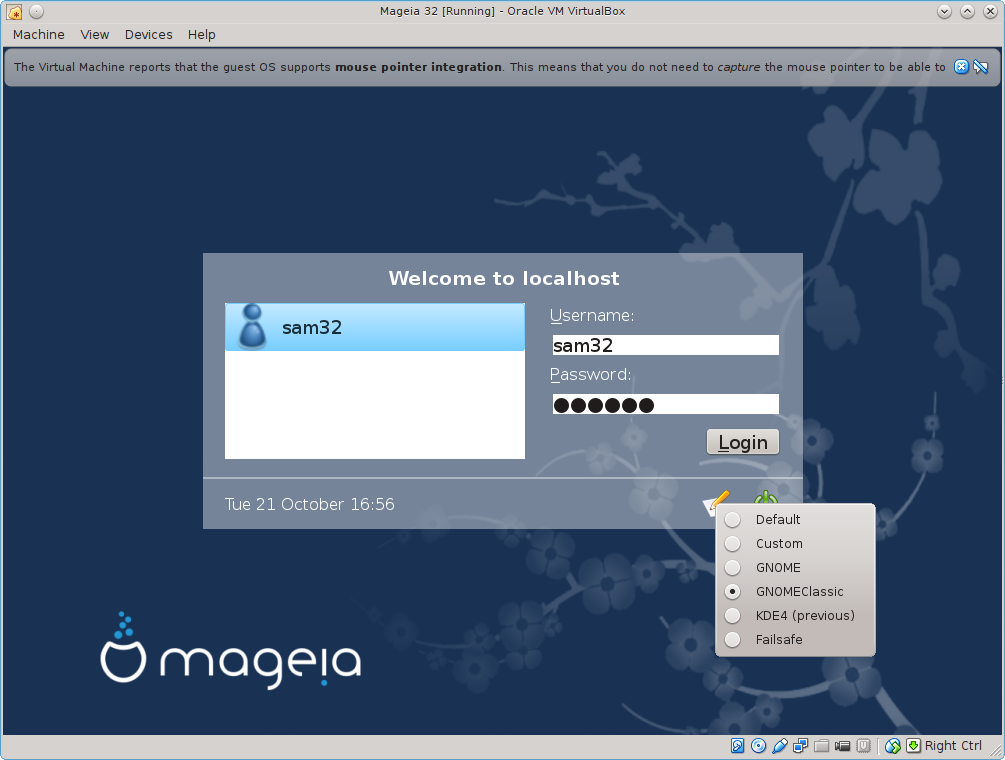Screen dimensions: 1005x760
Task: Click the Username input field
Action: tap(665, 345)
